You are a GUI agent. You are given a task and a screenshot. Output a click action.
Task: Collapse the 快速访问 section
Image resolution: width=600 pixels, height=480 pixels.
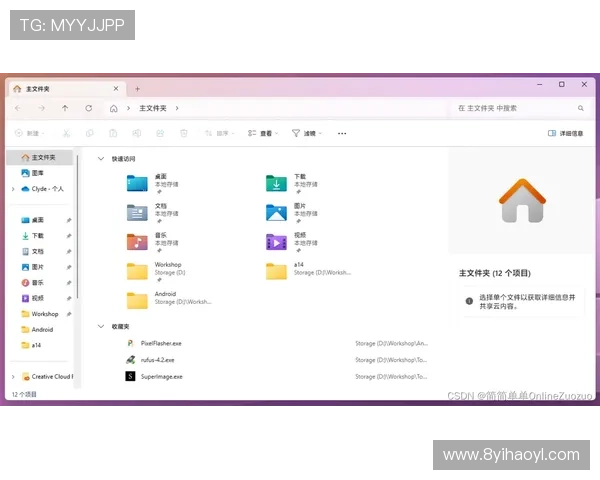tap(101, 158)
